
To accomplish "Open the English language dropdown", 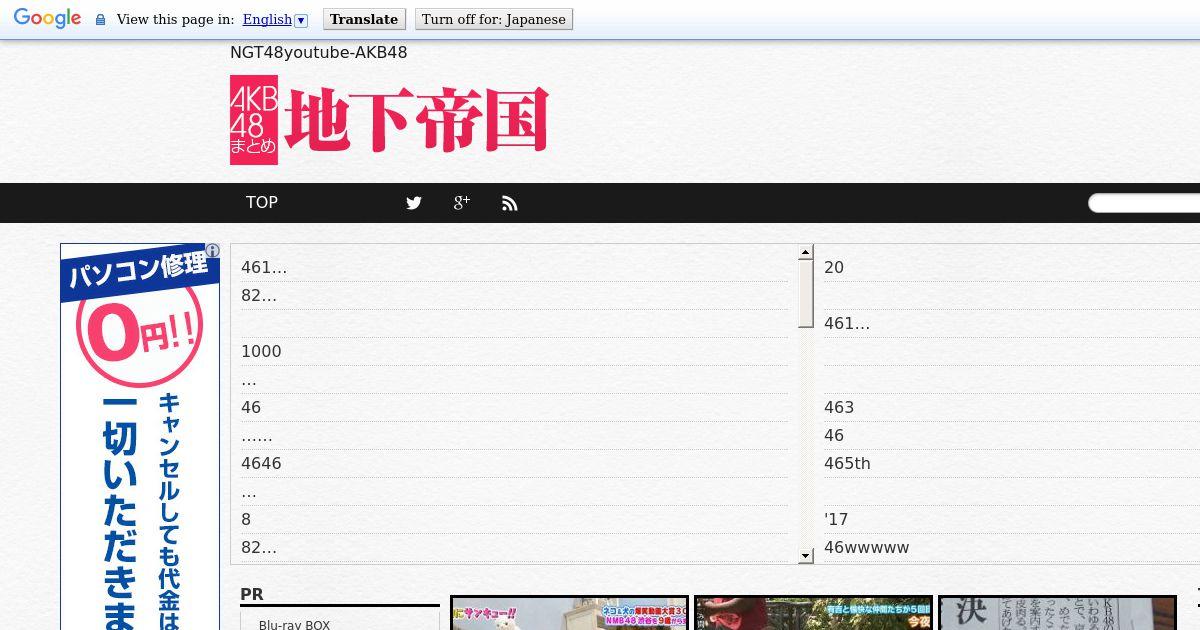I will point(275,19).
